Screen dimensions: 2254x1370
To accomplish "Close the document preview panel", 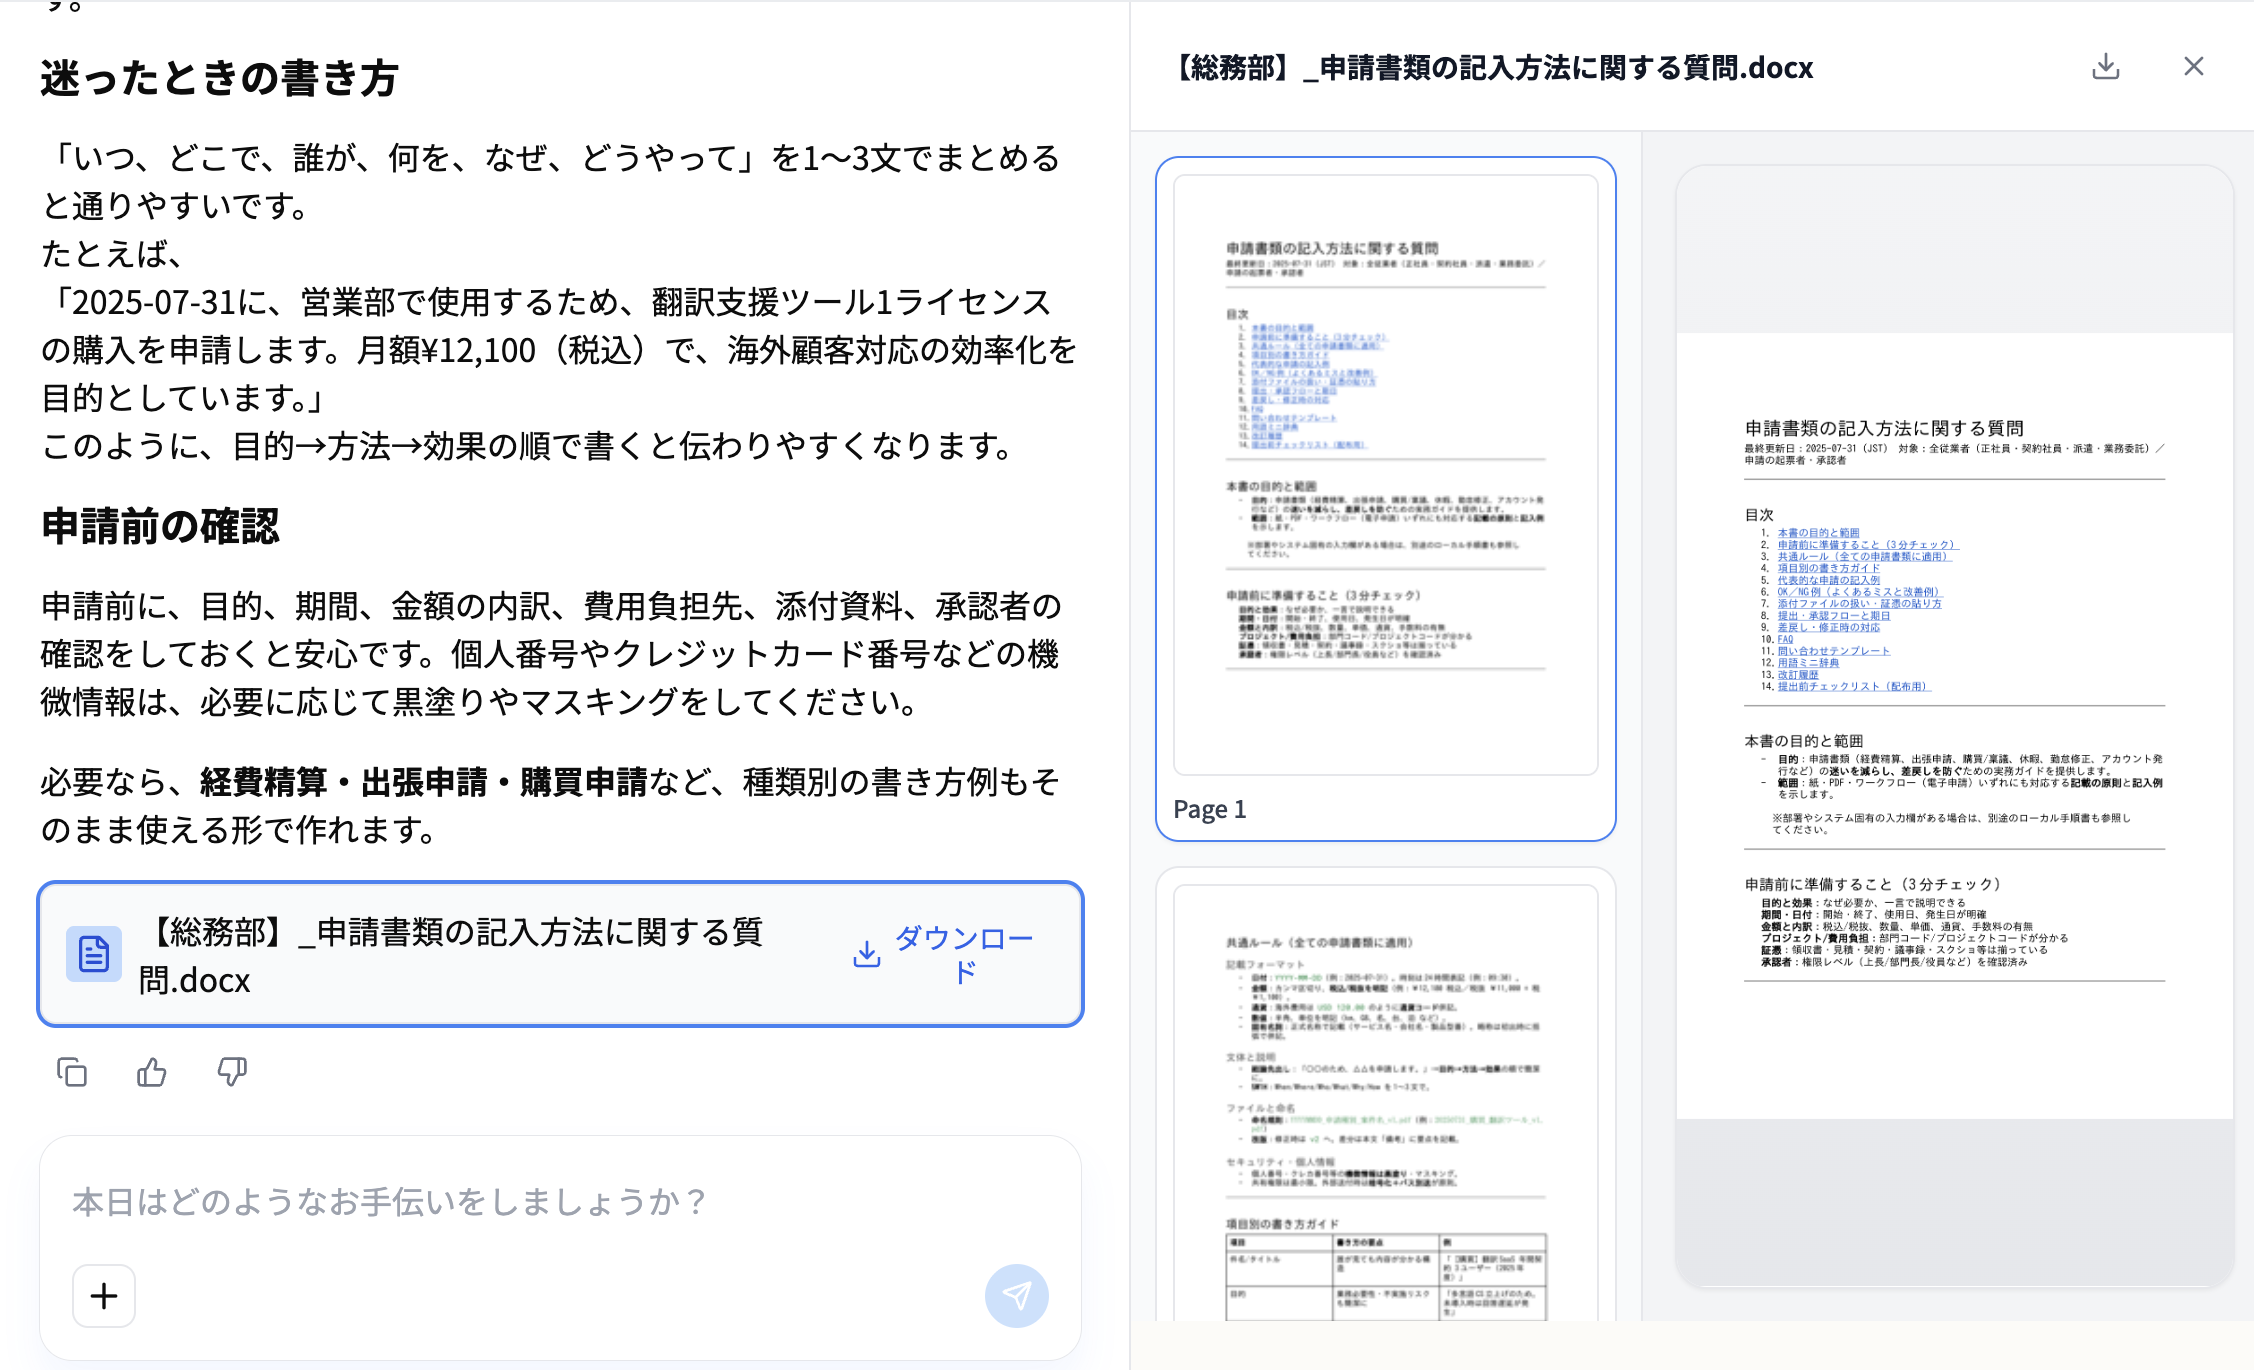I will (x=2194, y=67).
